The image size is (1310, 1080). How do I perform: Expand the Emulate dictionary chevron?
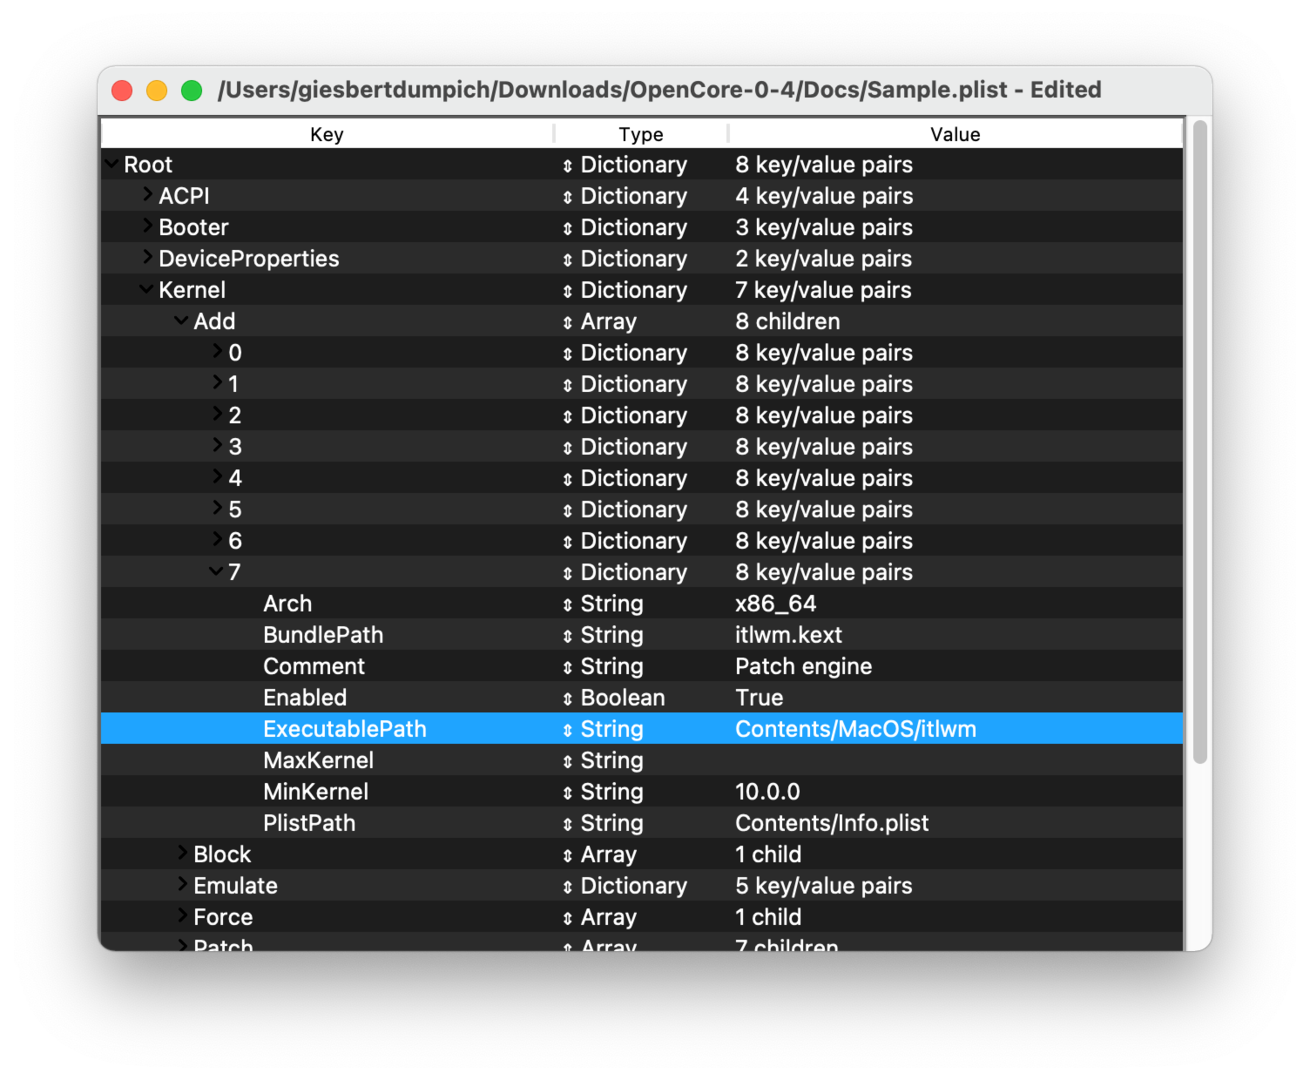point(183,884)
